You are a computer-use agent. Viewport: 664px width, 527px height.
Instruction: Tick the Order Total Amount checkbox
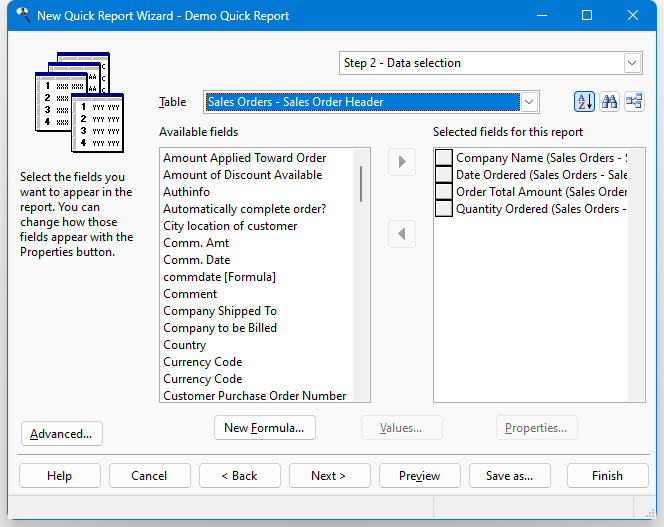coord(444,191)
